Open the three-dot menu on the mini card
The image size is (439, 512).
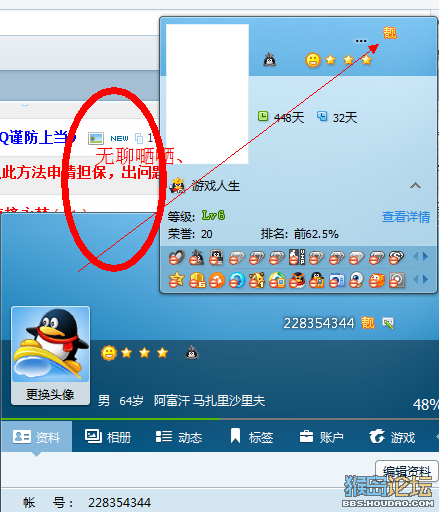click(361, 41)
